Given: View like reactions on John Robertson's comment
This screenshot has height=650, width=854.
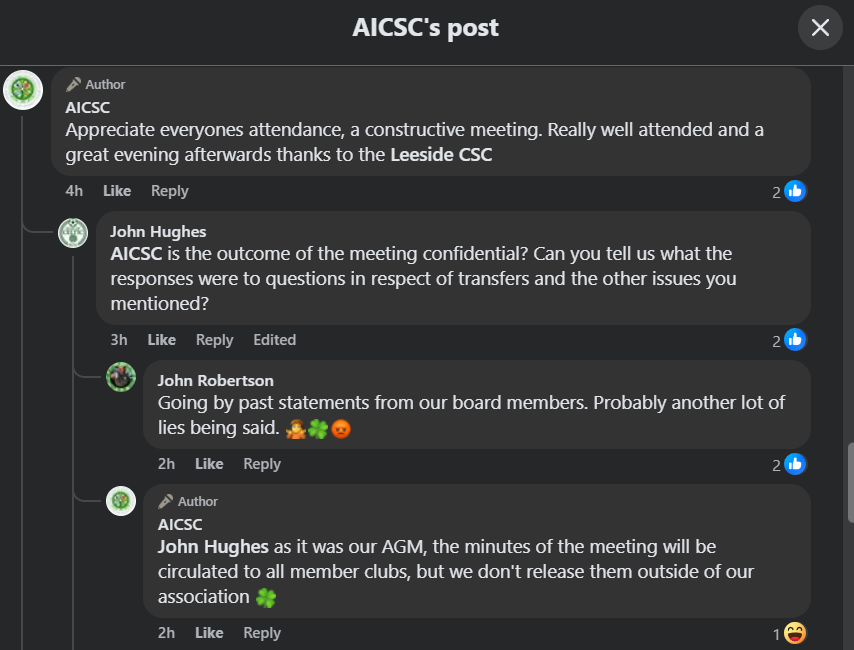Looking at the screenshot, I should click(789, 465).
